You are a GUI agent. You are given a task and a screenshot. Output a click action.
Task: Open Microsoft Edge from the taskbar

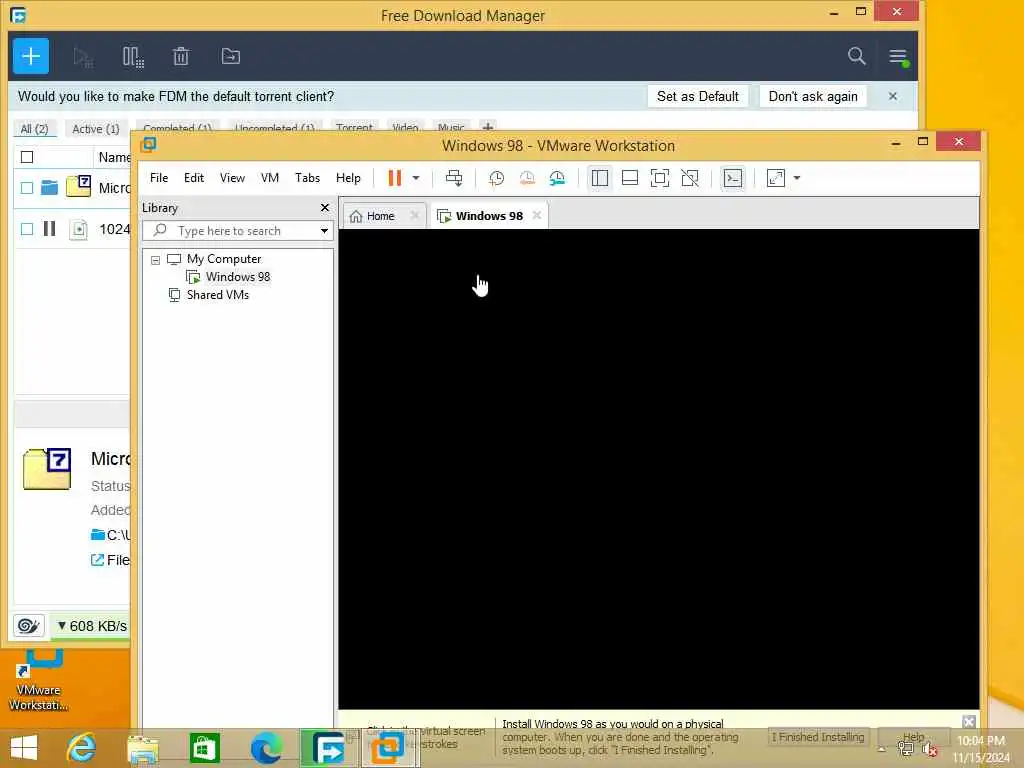pos(266,748)
